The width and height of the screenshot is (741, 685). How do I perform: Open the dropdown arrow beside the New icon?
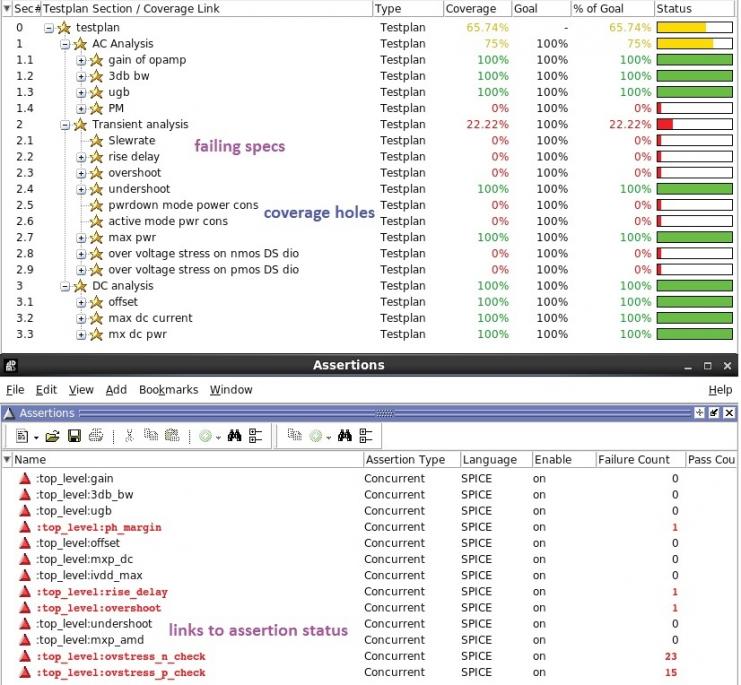pos(36,438)
